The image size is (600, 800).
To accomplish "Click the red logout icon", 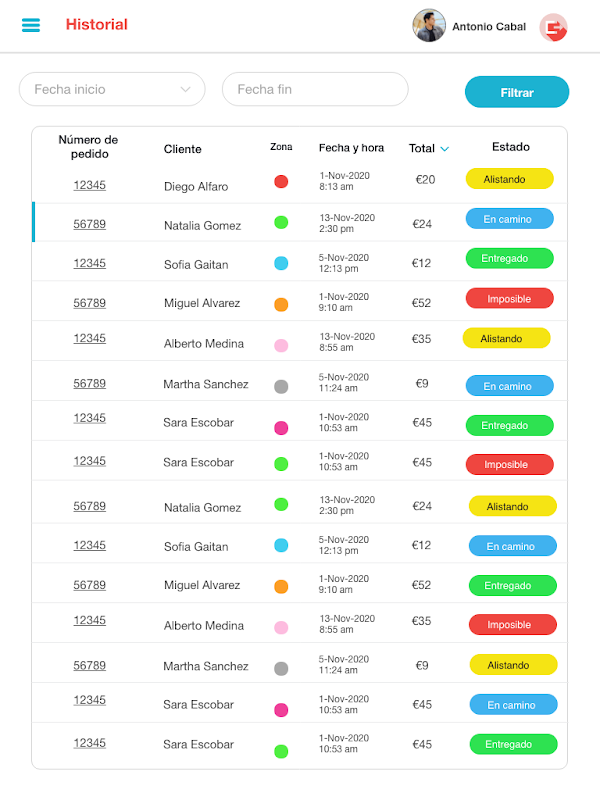I will (x=553, y=27).
